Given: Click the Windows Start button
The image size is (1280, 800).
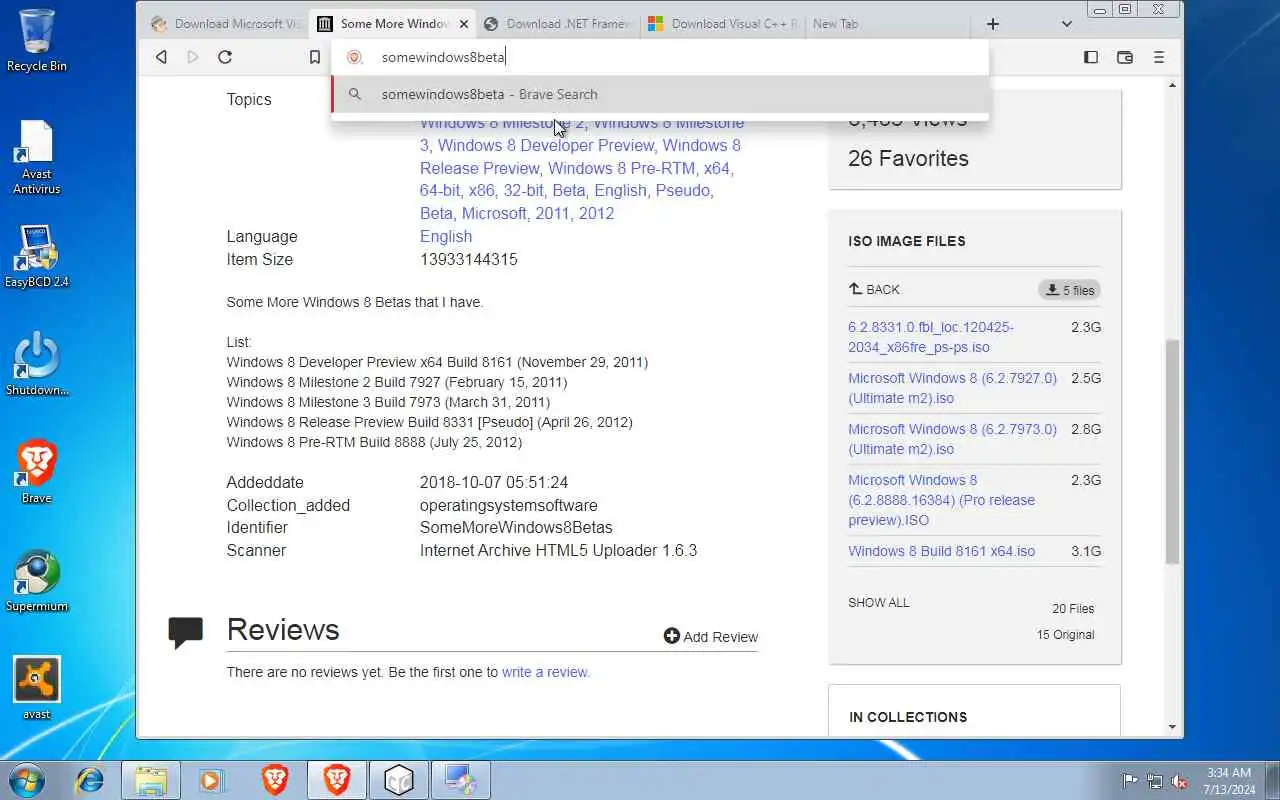Looking at the screenshot, I should click(27, 780).
